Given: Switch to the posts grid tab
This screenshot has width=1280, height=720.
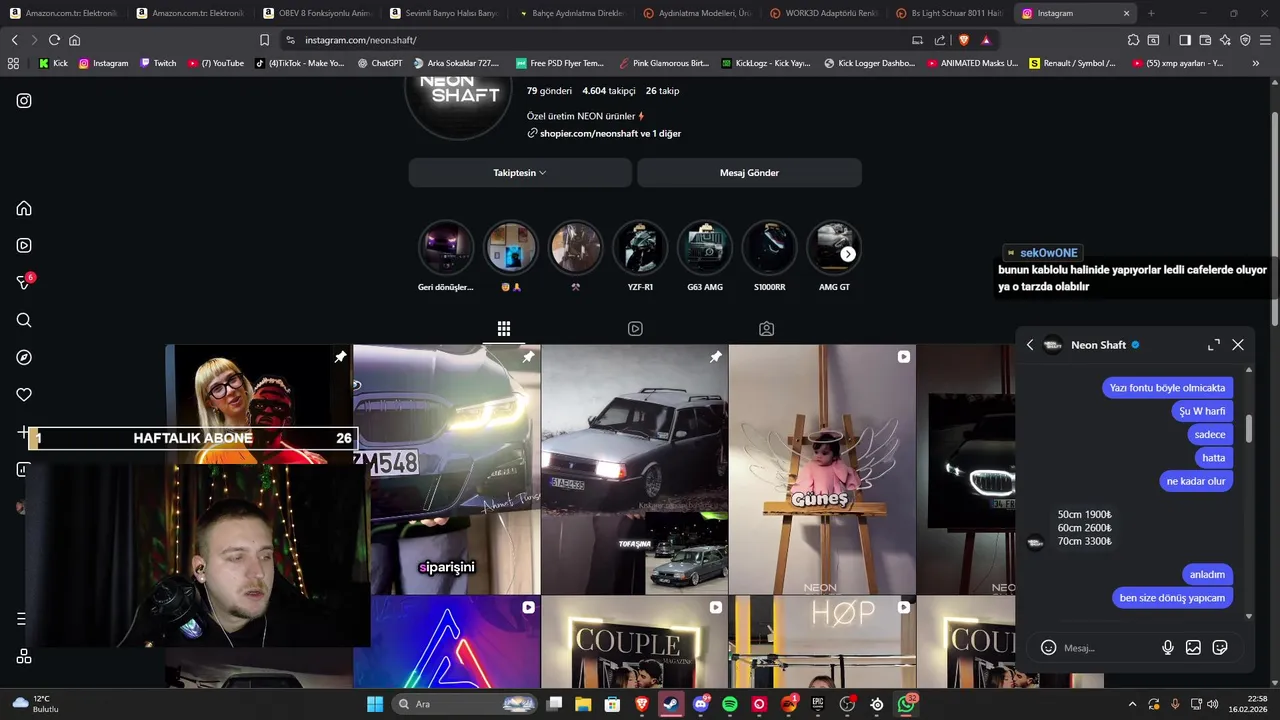Looking at the screenshot, I should tap(504, 329).
